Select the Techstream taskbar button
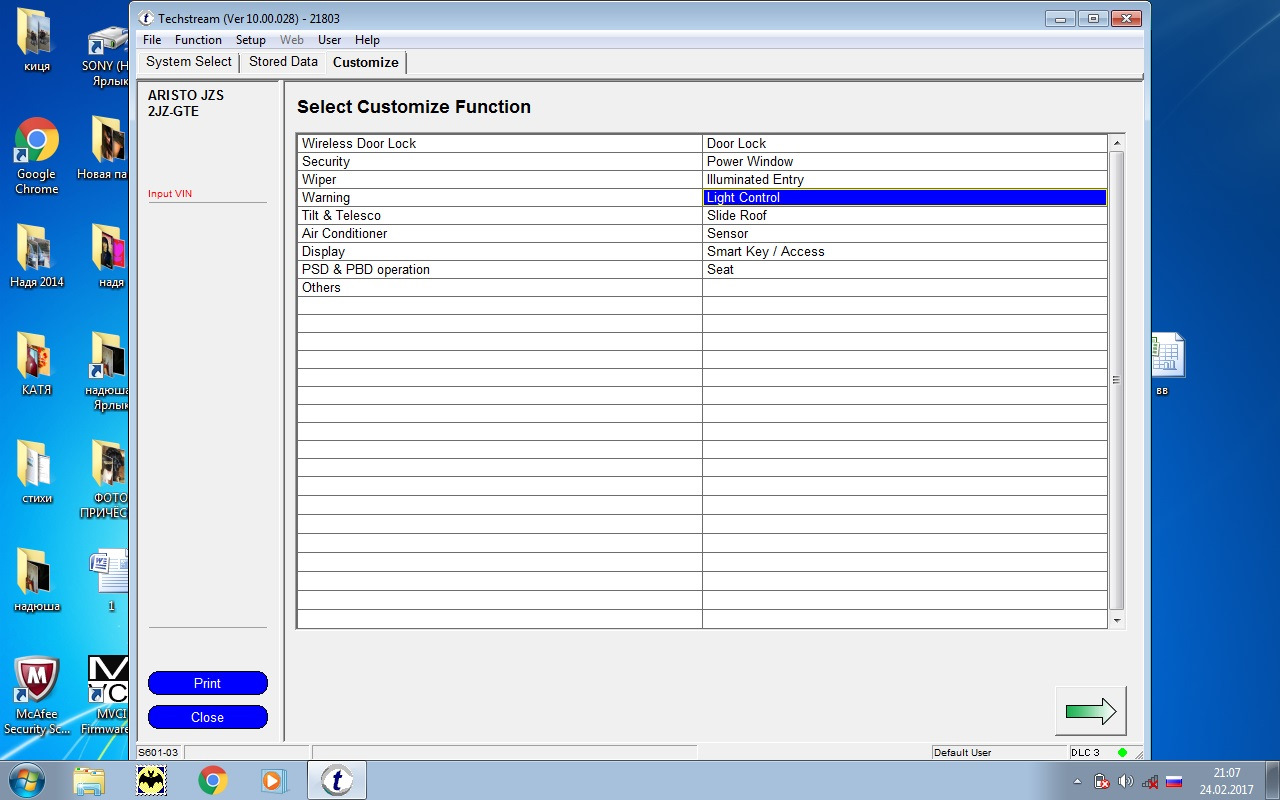This screenshot has width=1280, height=800. [x=337, y=780]
